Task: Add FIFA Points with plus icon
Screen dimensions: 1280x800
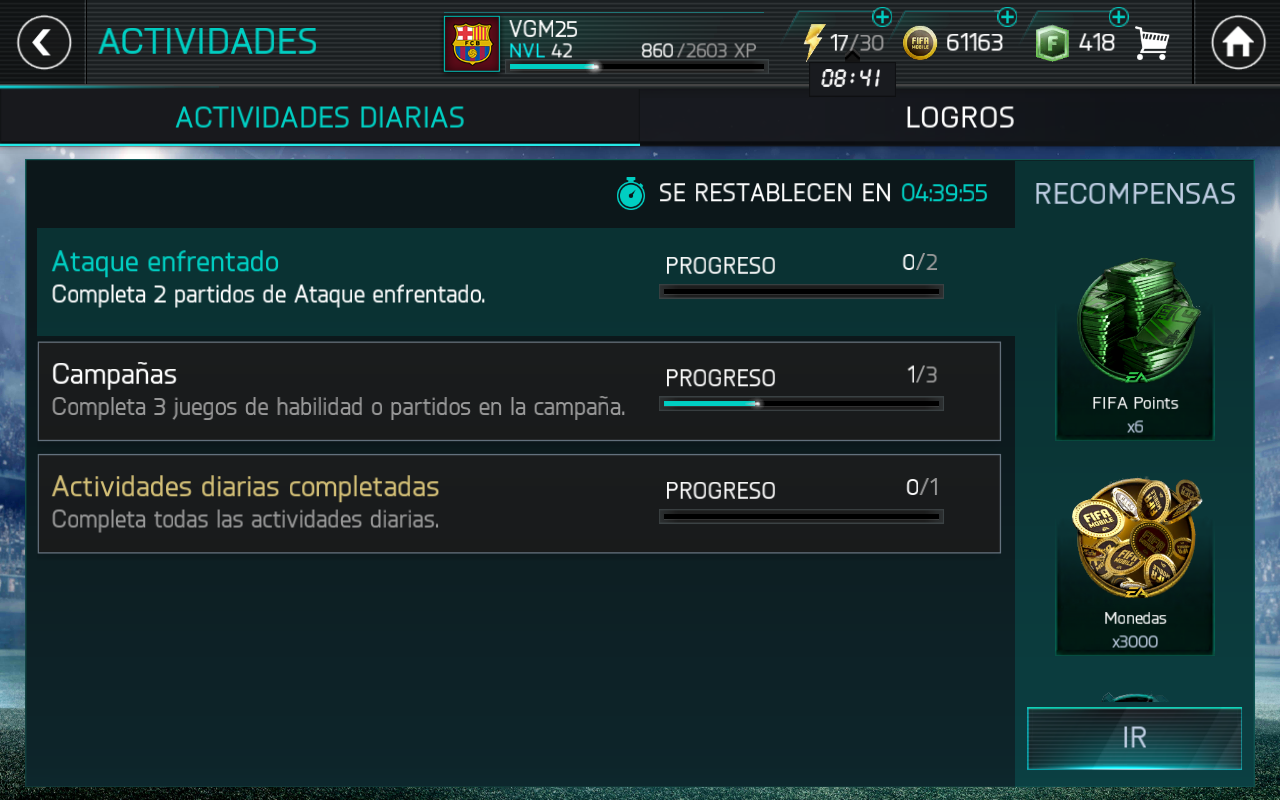Action: 1119,17
